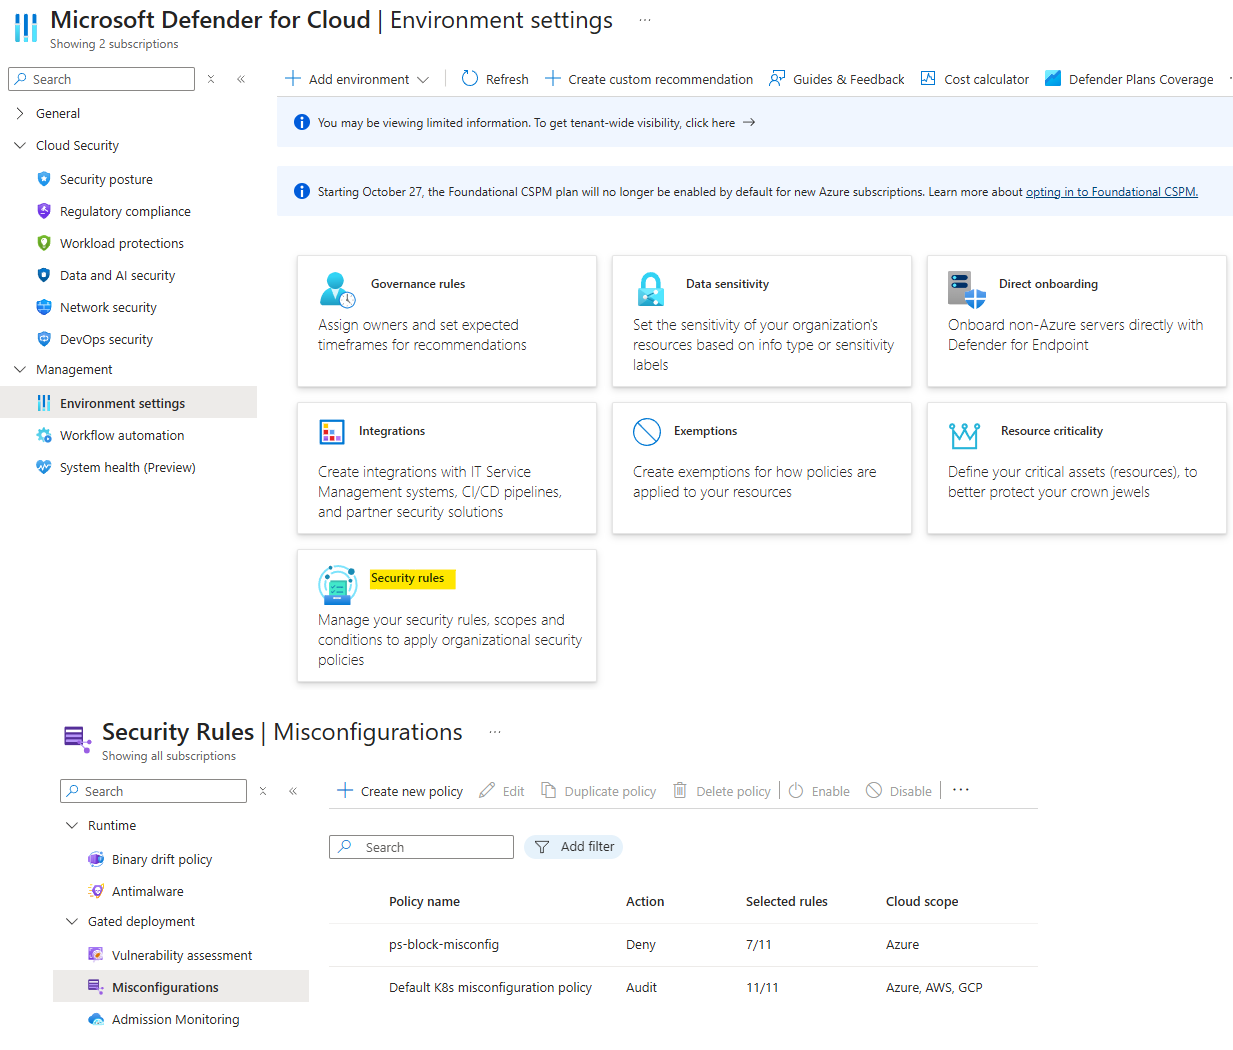Click the Refresh icon in the toolbar
This screenshot has height=1050, width=1233.
coord(470,78)
